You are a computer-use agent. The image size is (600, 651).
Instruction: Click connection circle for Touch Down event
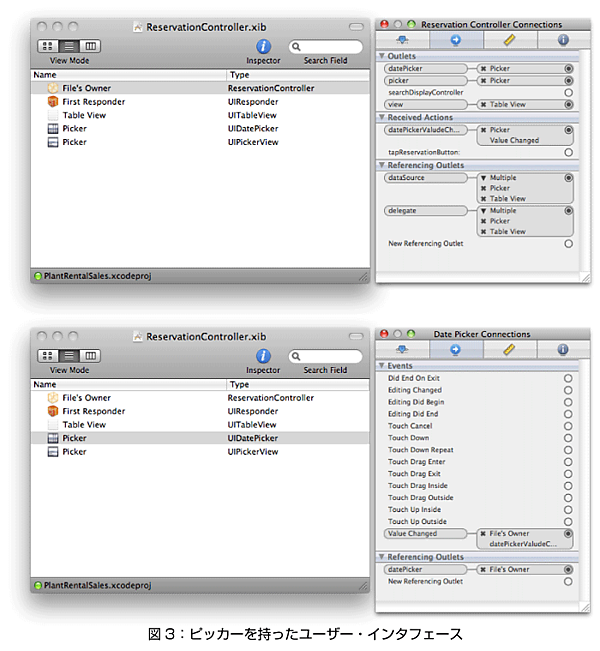pos(568,438)
